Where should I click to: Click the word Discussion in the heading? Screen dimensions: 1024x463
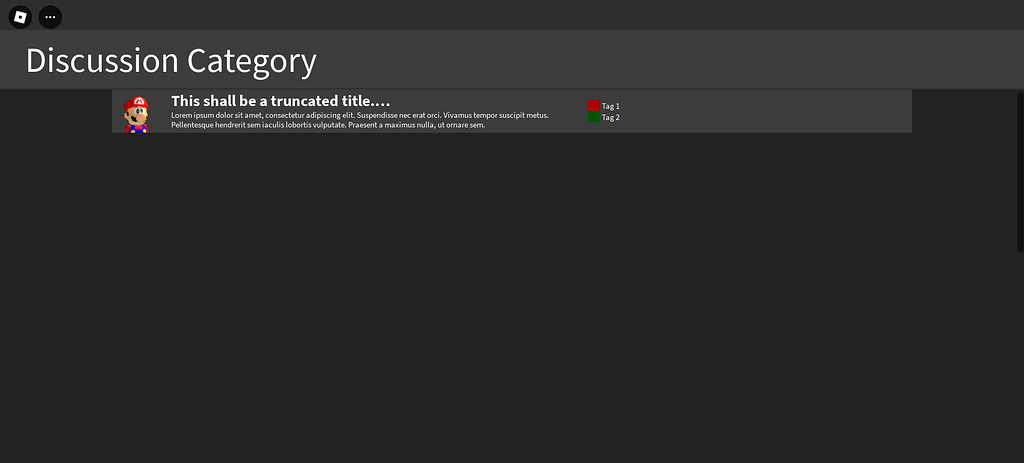coord(102,60)
